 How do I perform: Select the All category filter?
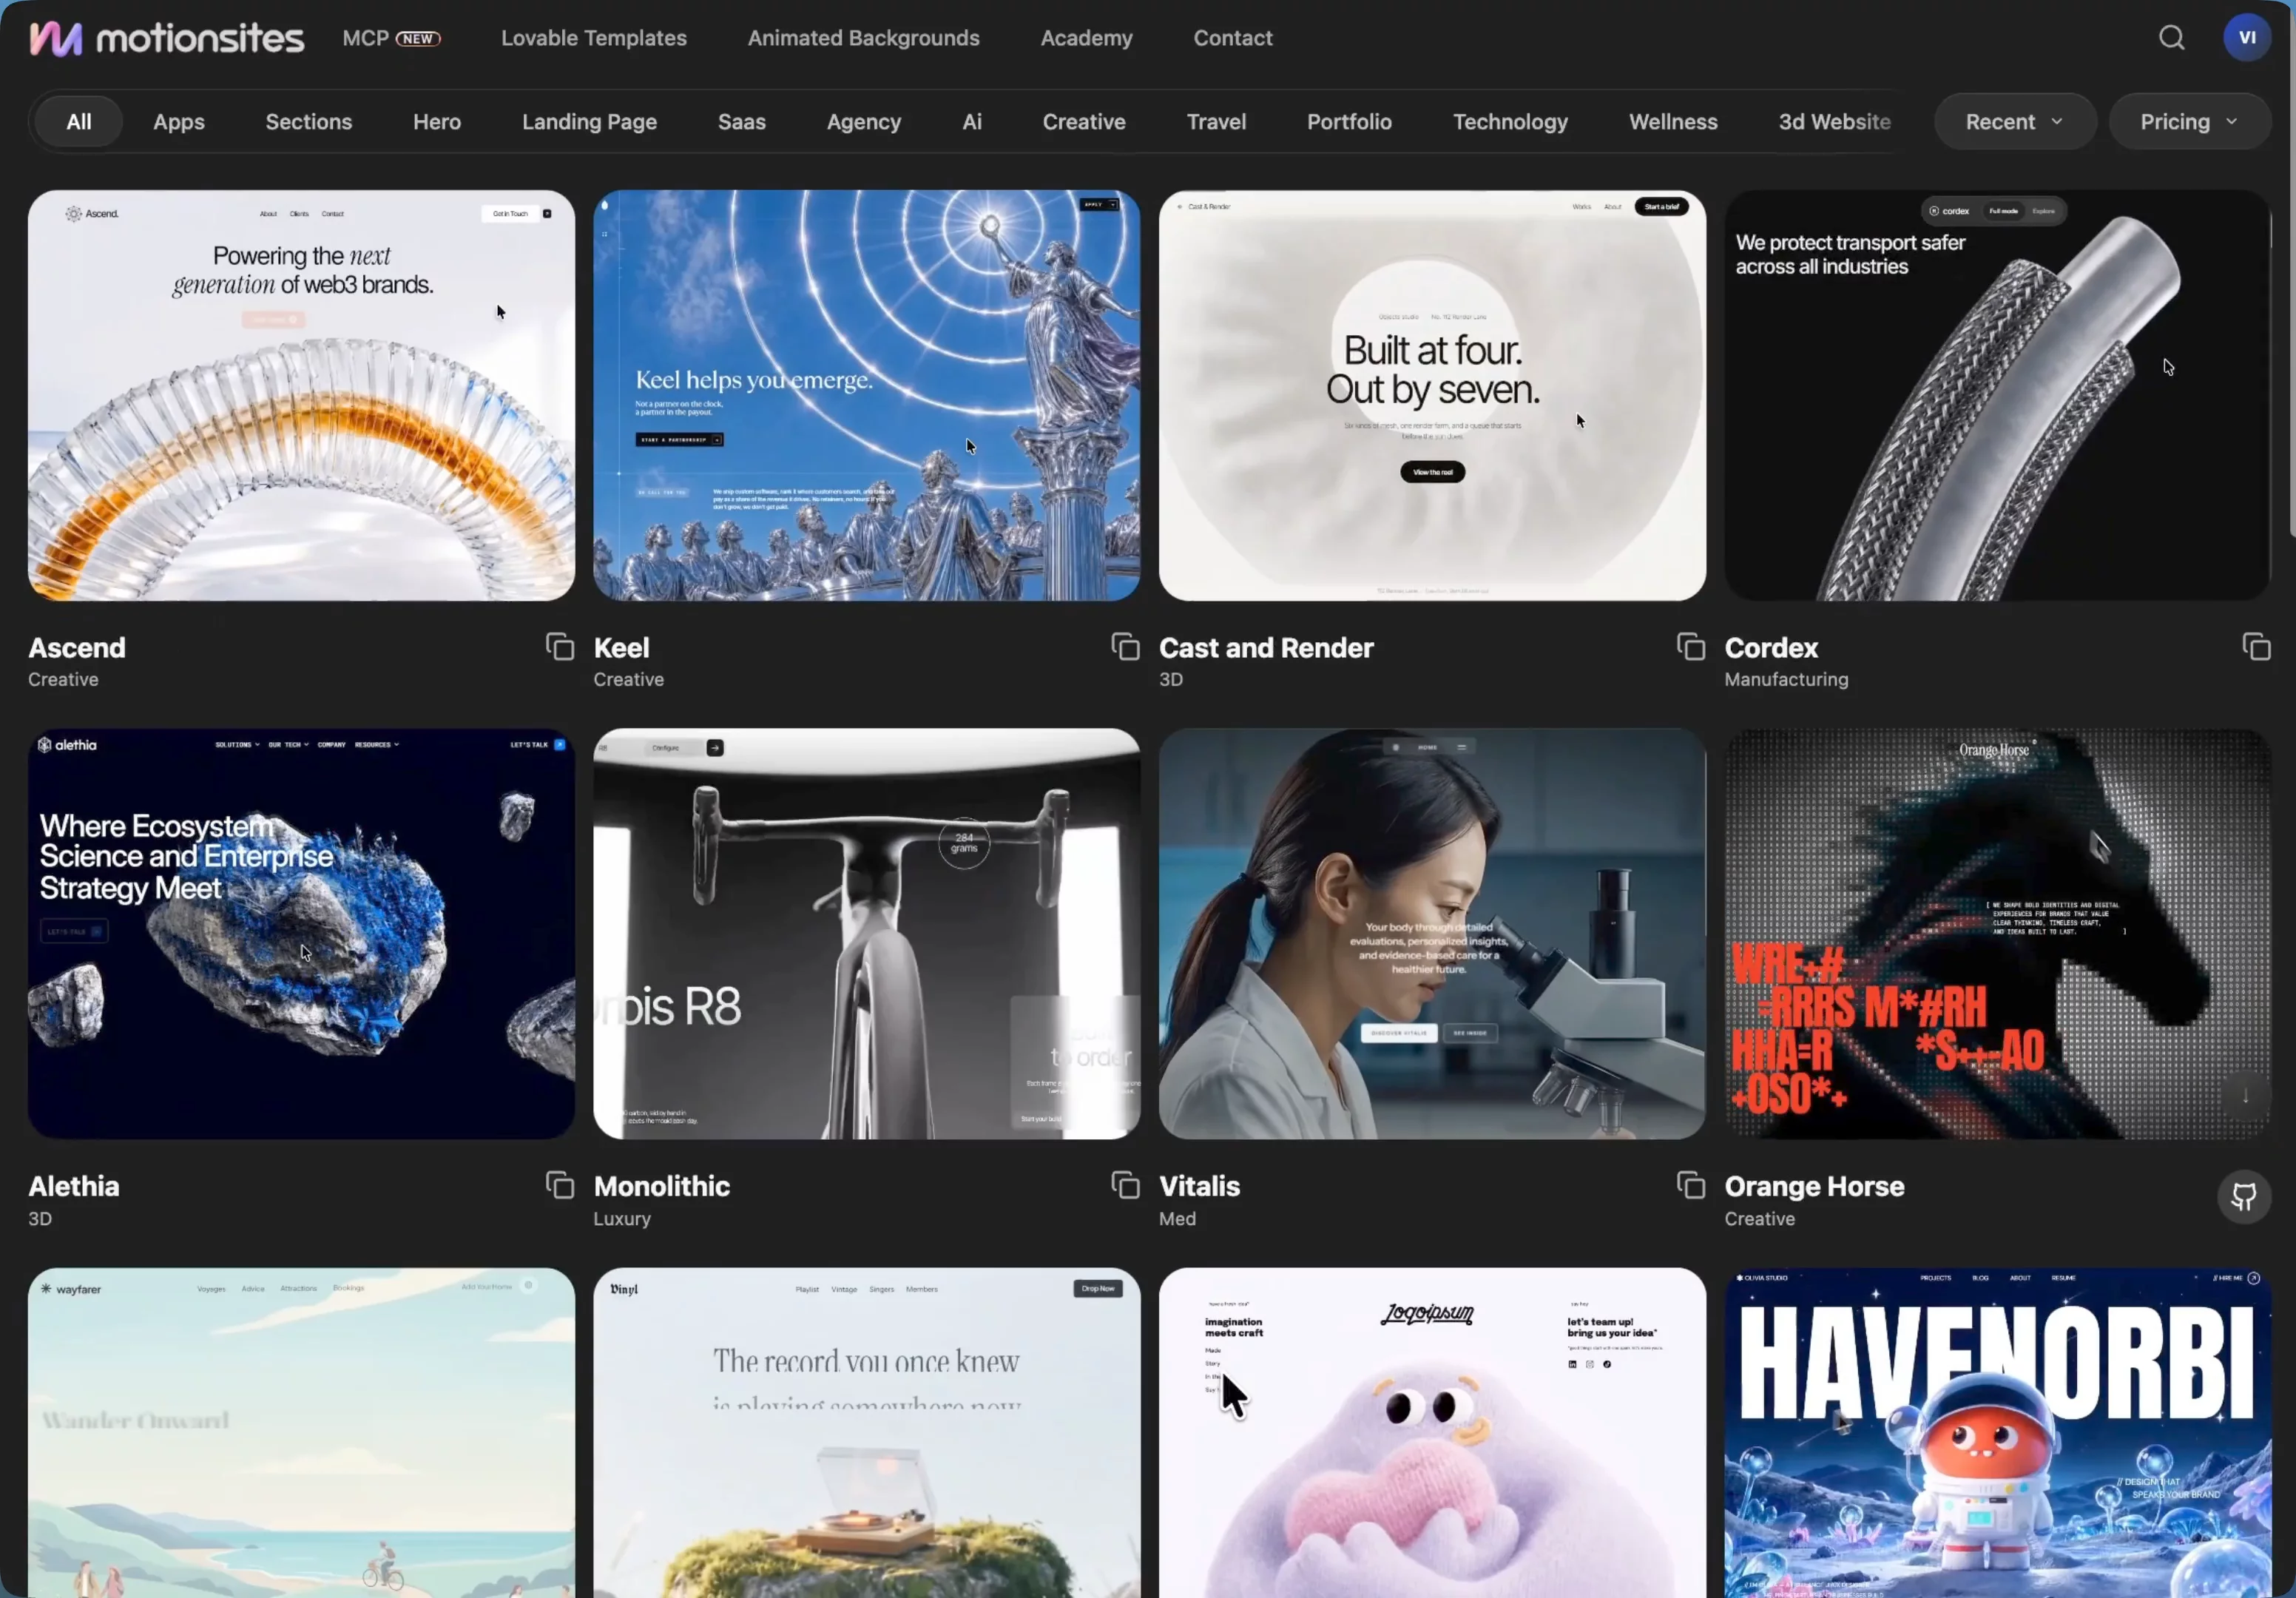pyautogui.click(x=78, y=121)
